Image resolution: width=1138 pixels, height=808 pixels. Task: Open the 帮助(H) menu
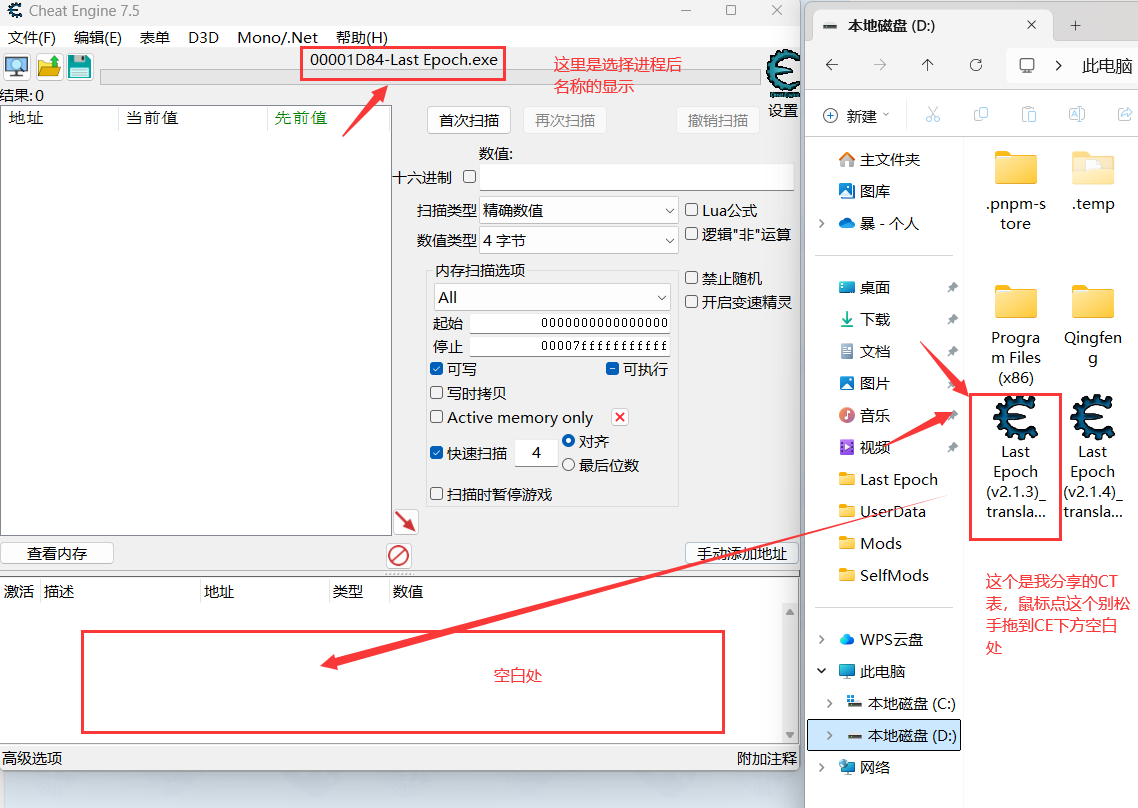click(x=361, y=38)
